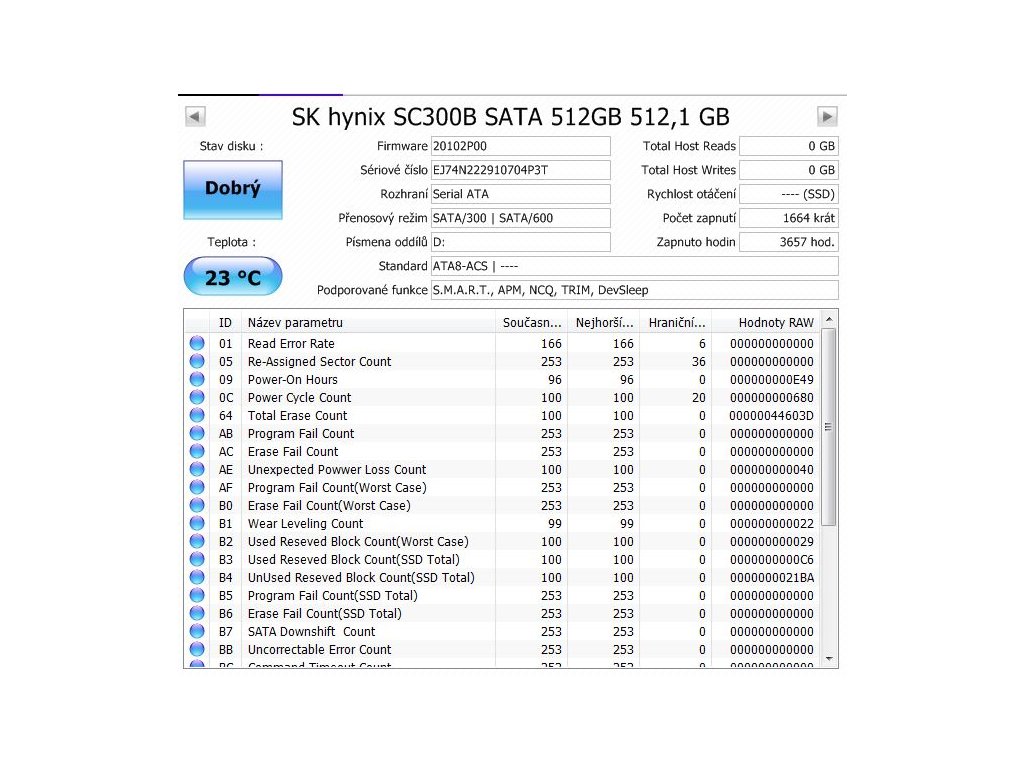Viewport: 1024px width, 768px height.
Task: Click the Total Host Writes 0 GB value
Action: pos(789,170)
